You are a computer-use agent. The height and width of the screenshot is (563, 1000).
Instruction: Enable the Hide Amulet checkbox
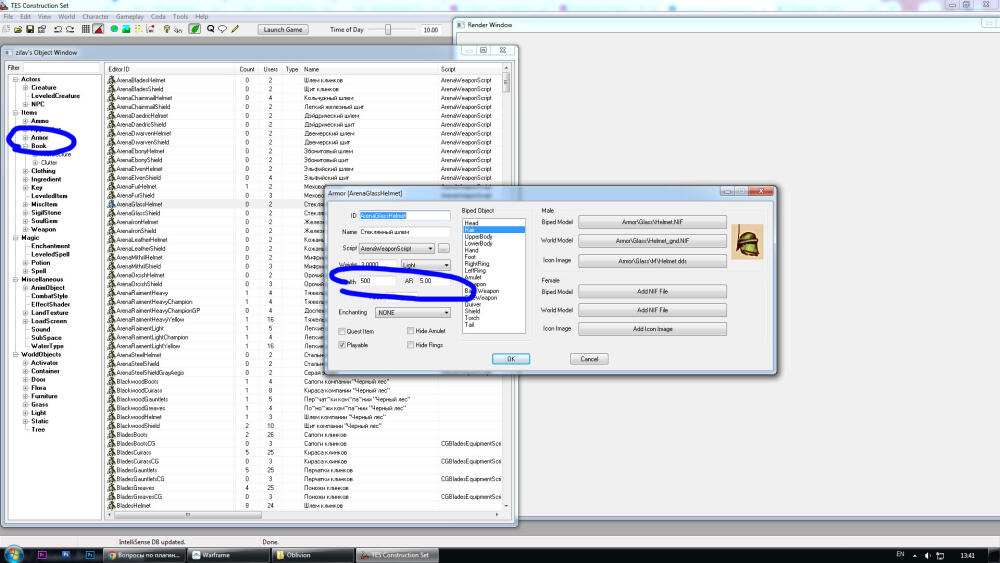point(410,331)
